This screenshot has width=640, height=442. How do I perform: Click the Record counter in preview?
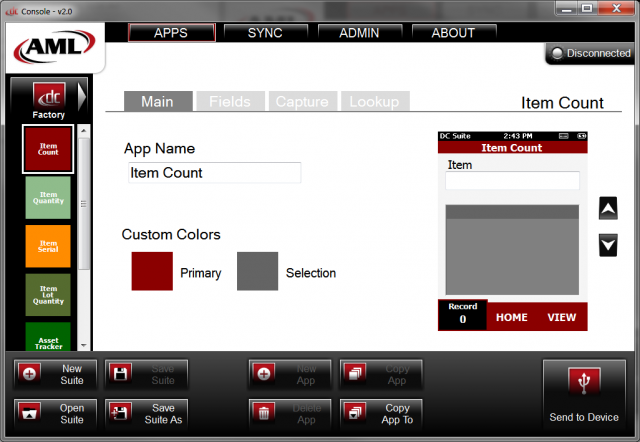point(462,315)
